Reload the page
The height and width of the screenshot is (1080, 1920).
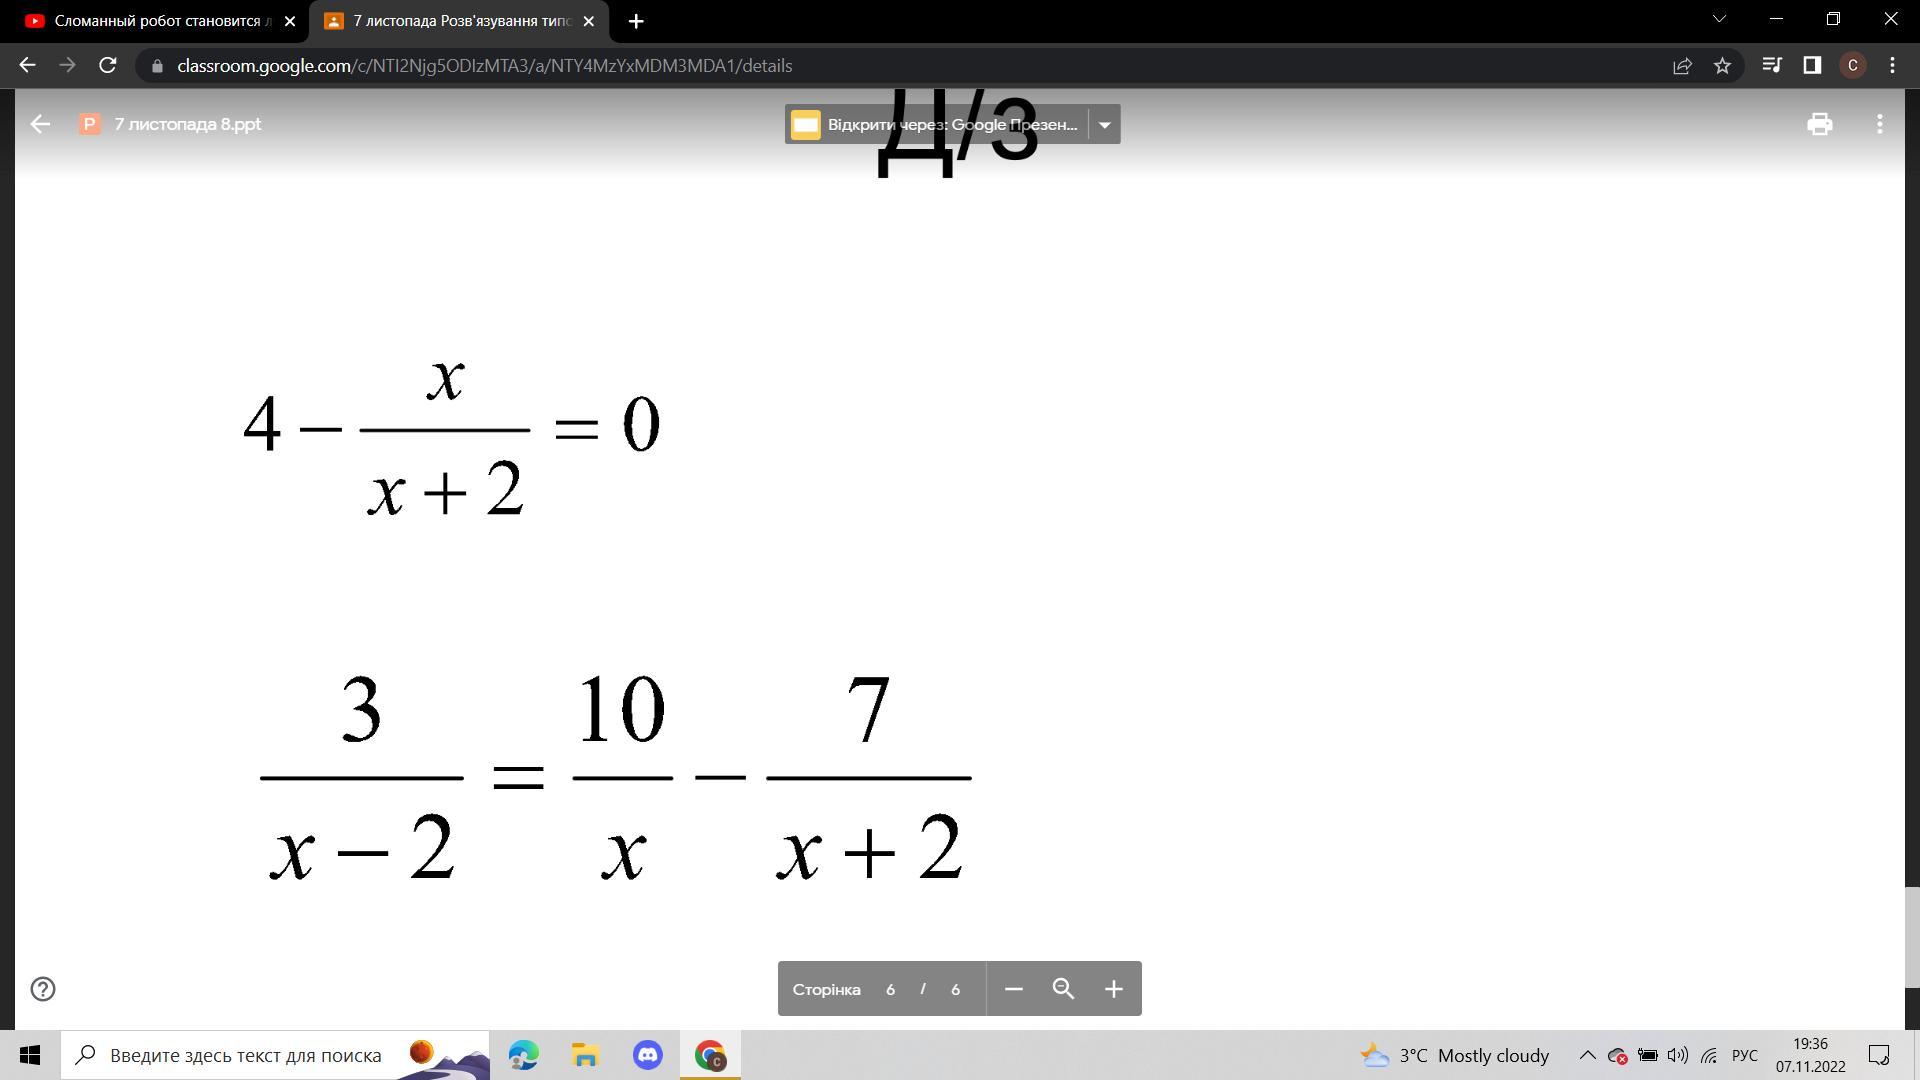108,66
